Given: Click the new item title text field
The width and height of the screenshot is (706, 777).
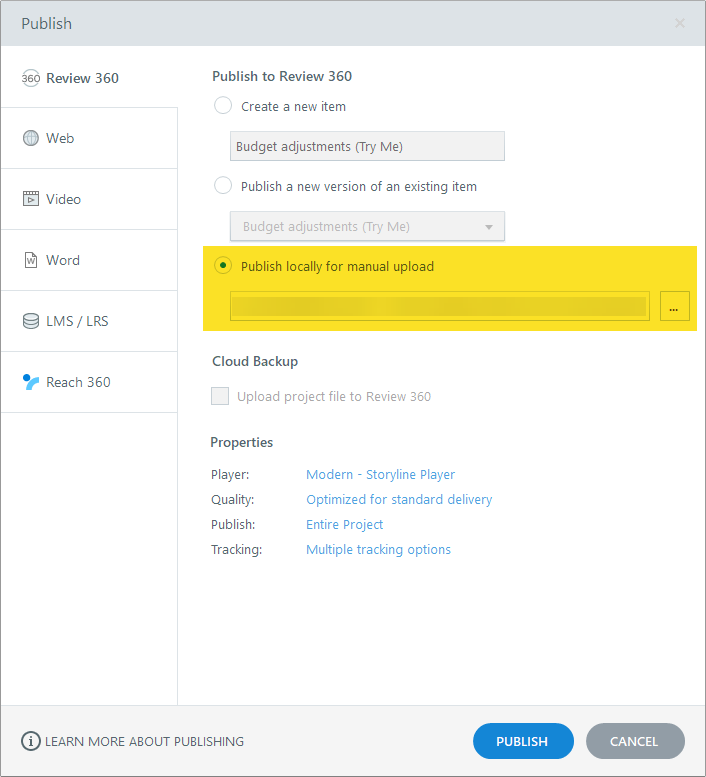Looking at the screenshot, I should [x=367, y=146].
